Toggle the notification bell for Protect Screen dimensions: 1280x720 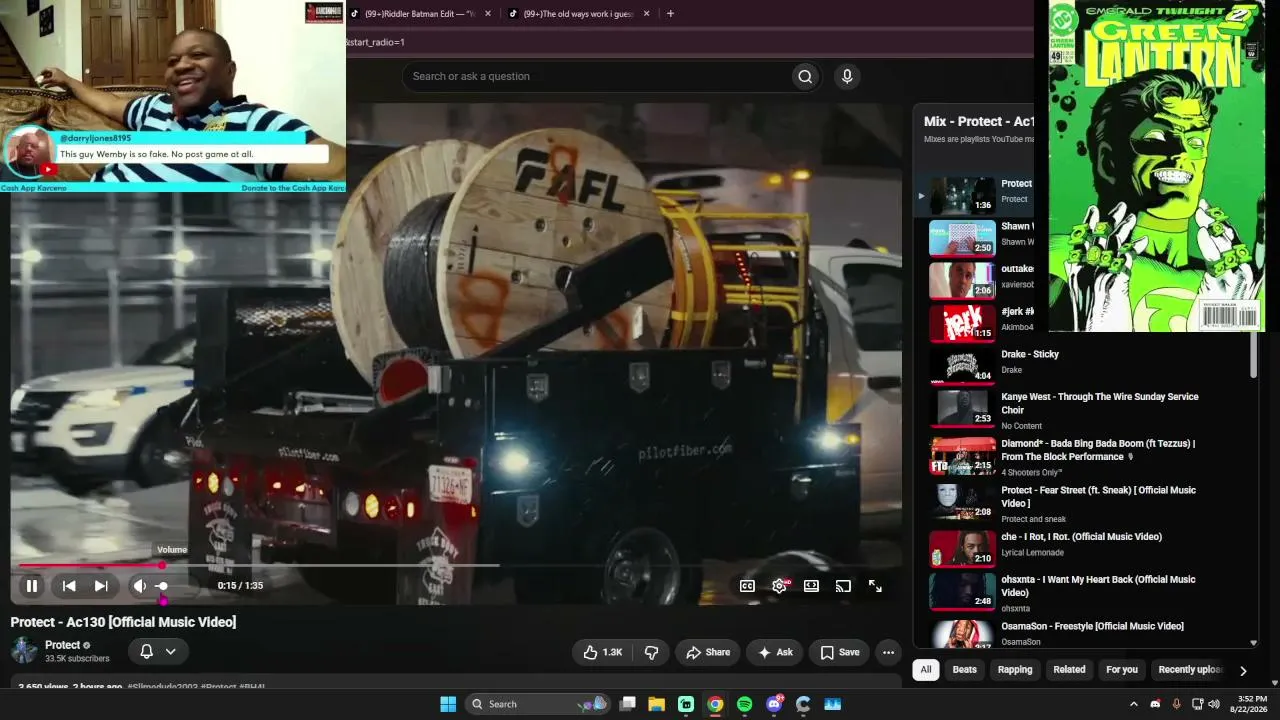click(146, 651)
